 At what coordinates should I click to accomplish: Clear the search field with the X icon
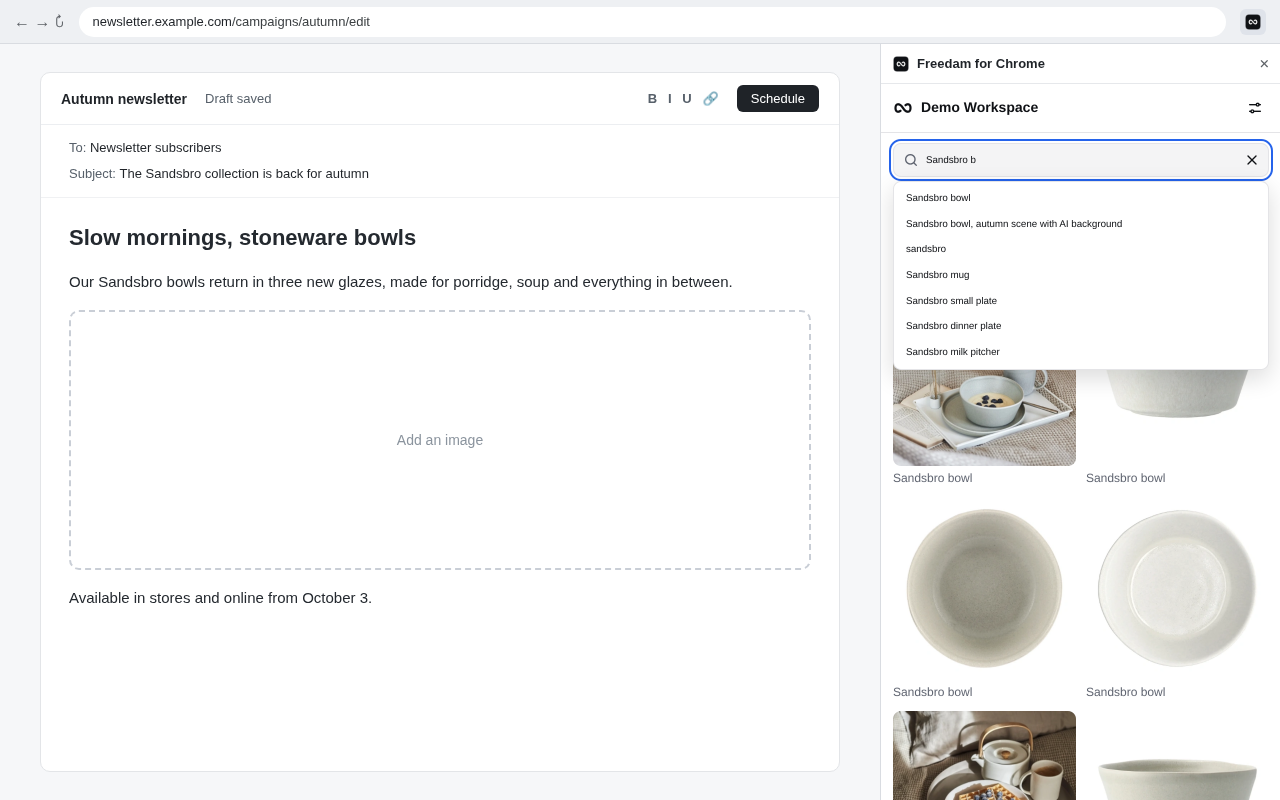click(x=1252, y=160)
